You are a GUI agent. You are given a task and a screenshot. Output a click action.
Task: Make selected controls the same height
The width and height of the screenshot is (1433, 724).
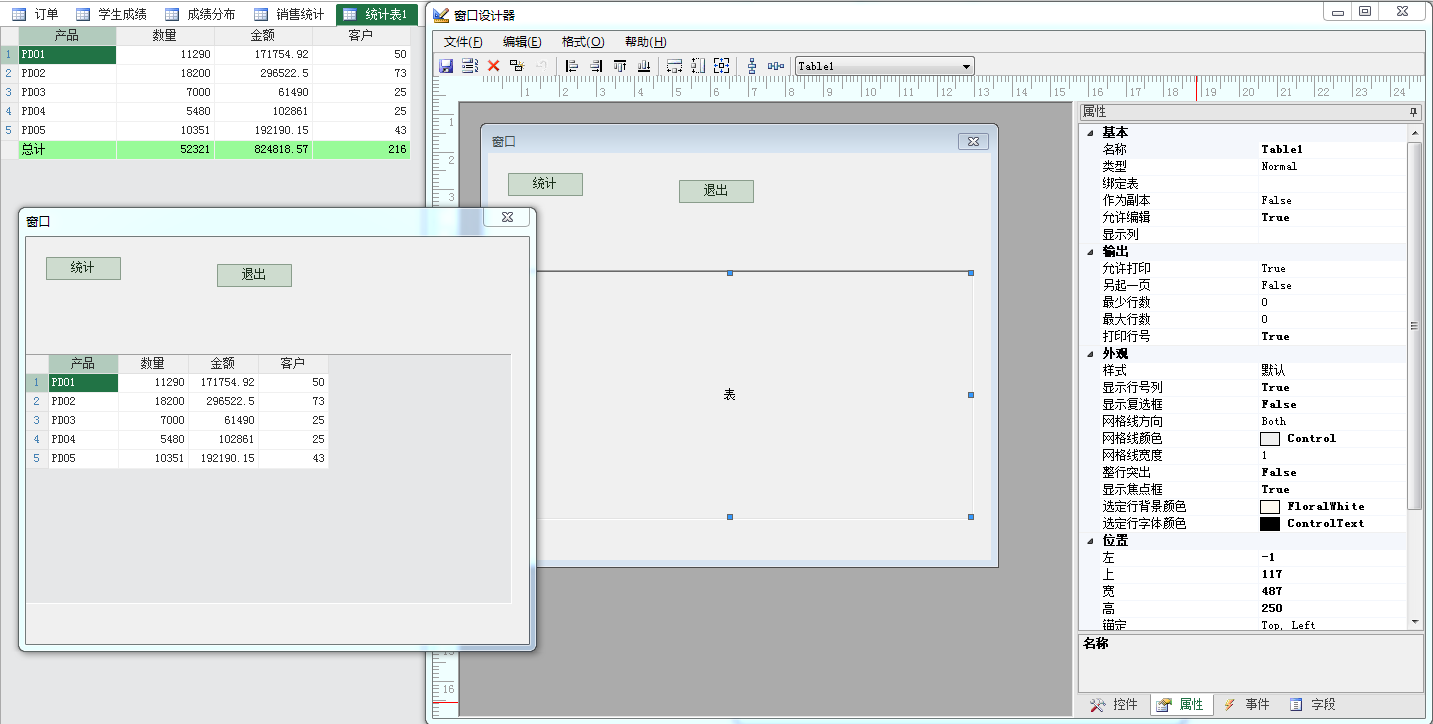pyautogui.click(x=698, y=66)
